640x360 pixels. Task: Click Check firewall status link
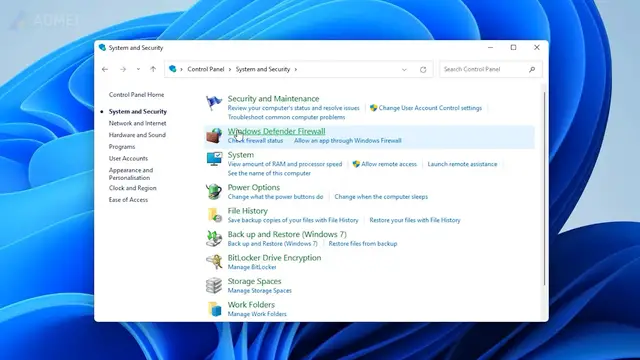(x=255, y=141)
